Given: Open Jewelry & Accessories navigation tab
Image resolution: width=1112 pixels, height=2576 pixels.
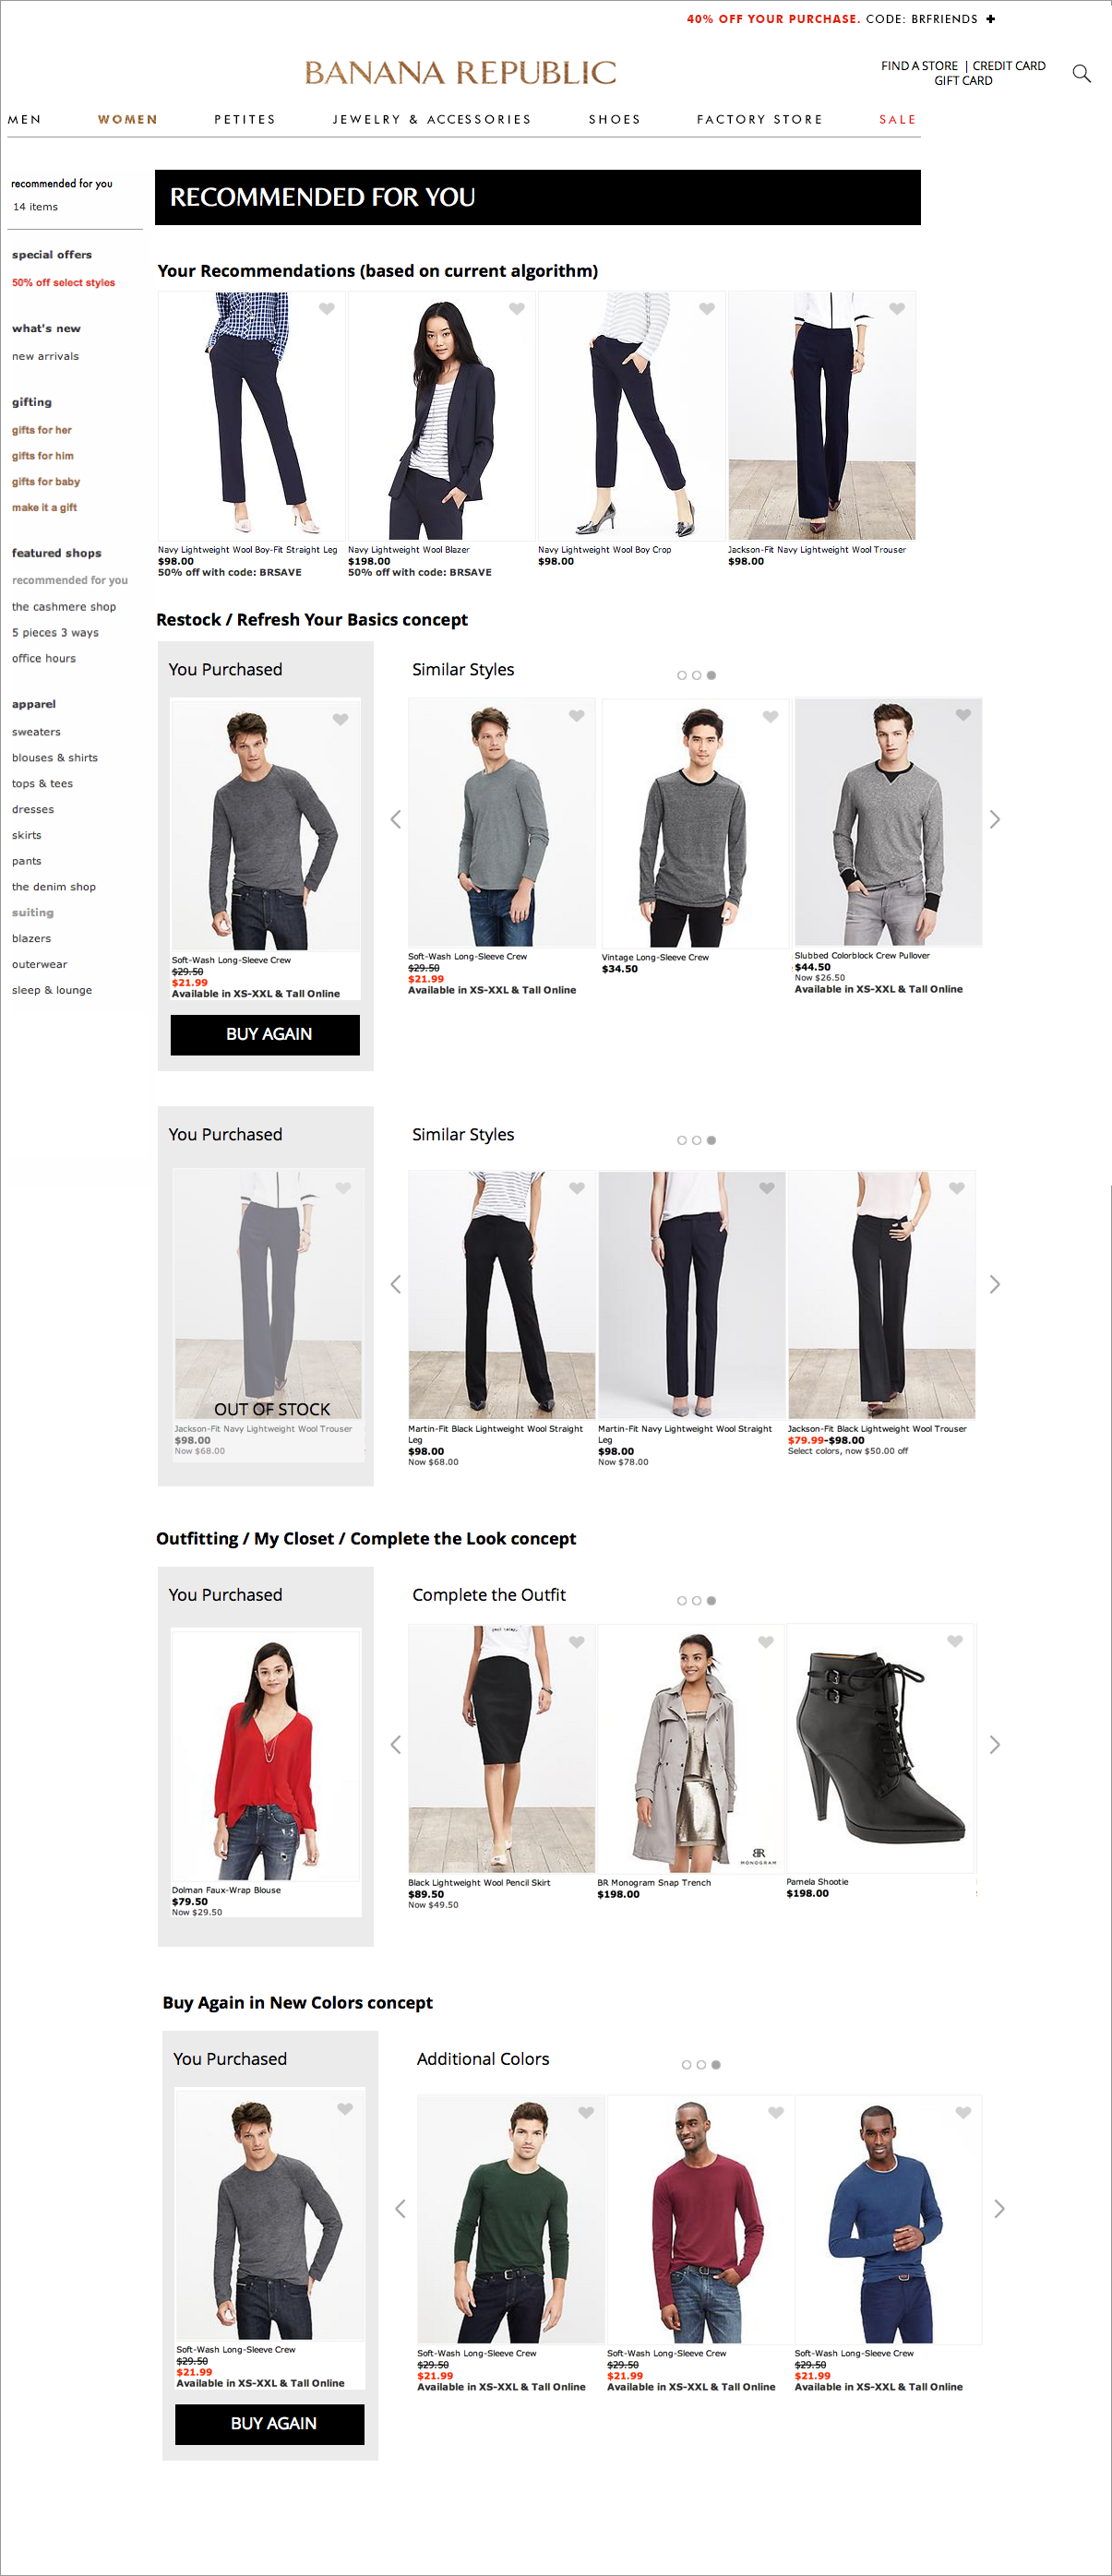Looking at the screenshot, I should [x=432, y=120].
